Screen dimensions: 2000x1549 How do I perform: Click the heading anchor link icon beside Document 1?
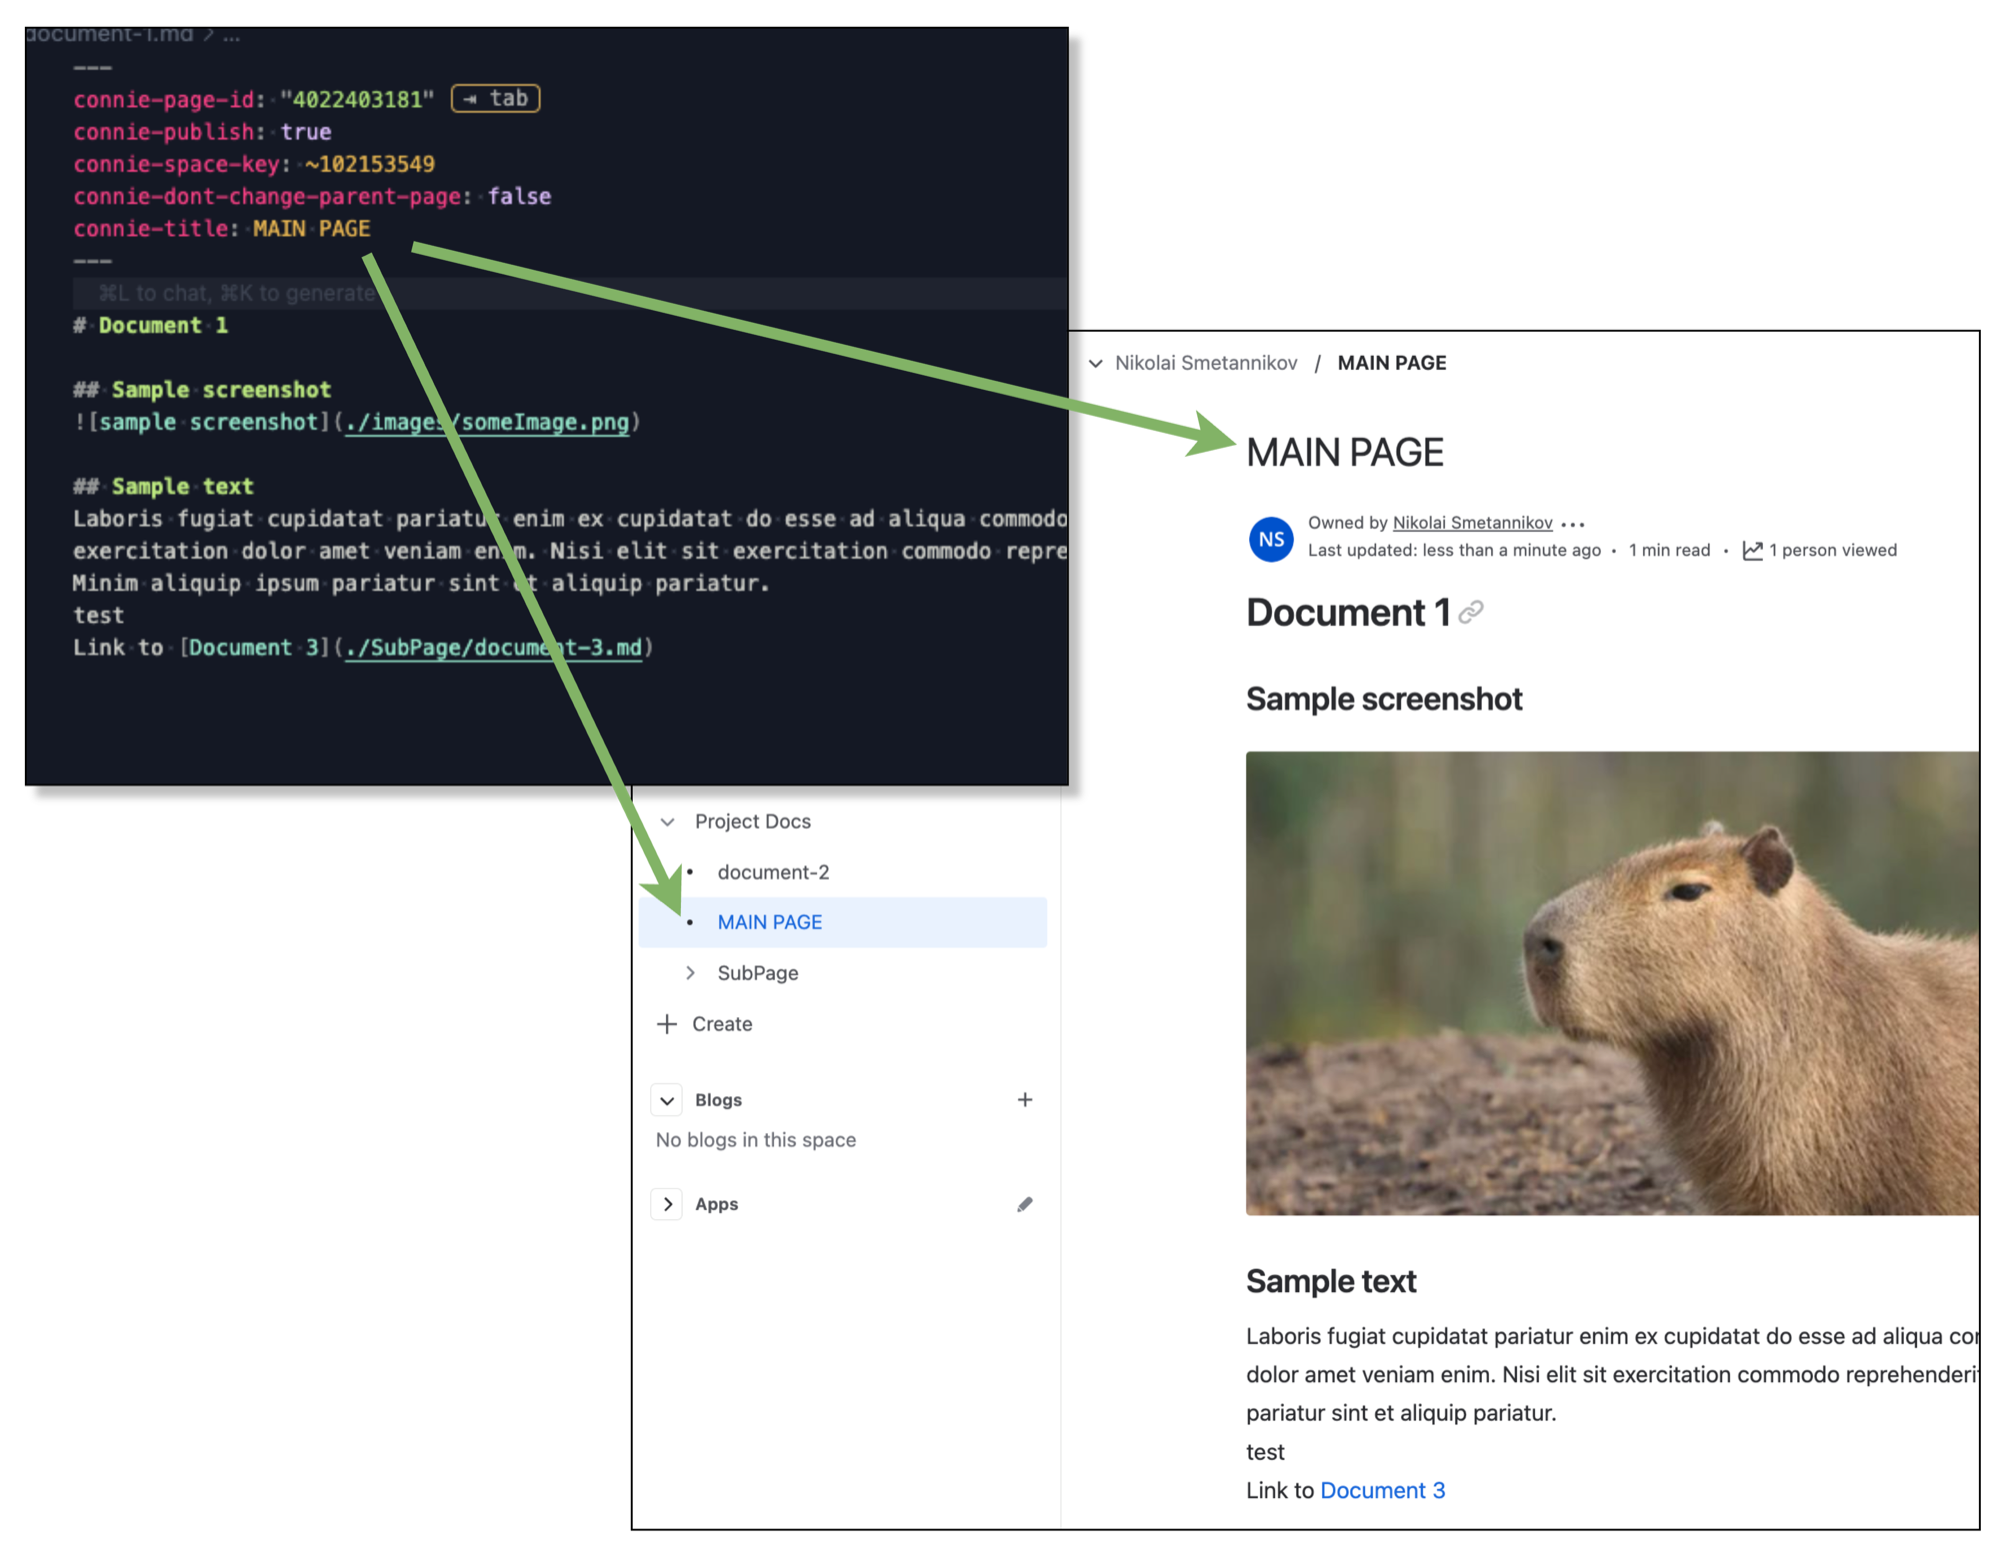[x=1471, y=612]
